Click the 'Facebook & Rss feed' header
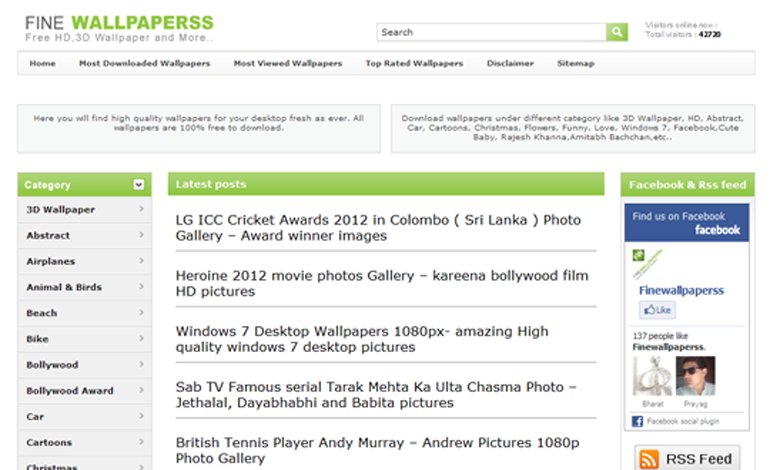This screenshot has height=470, width=770. [688, 185]
